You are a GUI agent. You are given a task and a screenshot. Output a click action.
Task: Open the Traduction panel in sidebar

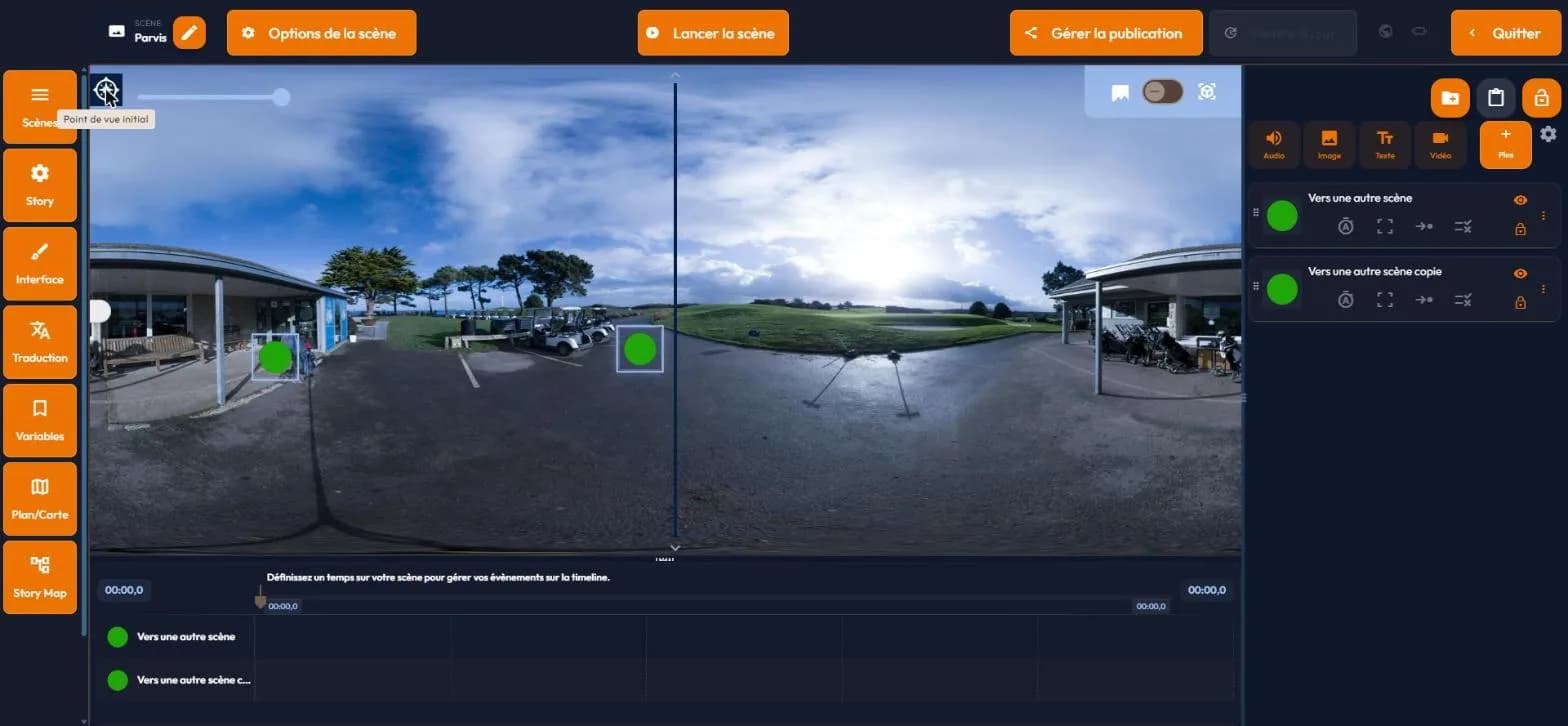pyautogui.click(x=40, y=342)
